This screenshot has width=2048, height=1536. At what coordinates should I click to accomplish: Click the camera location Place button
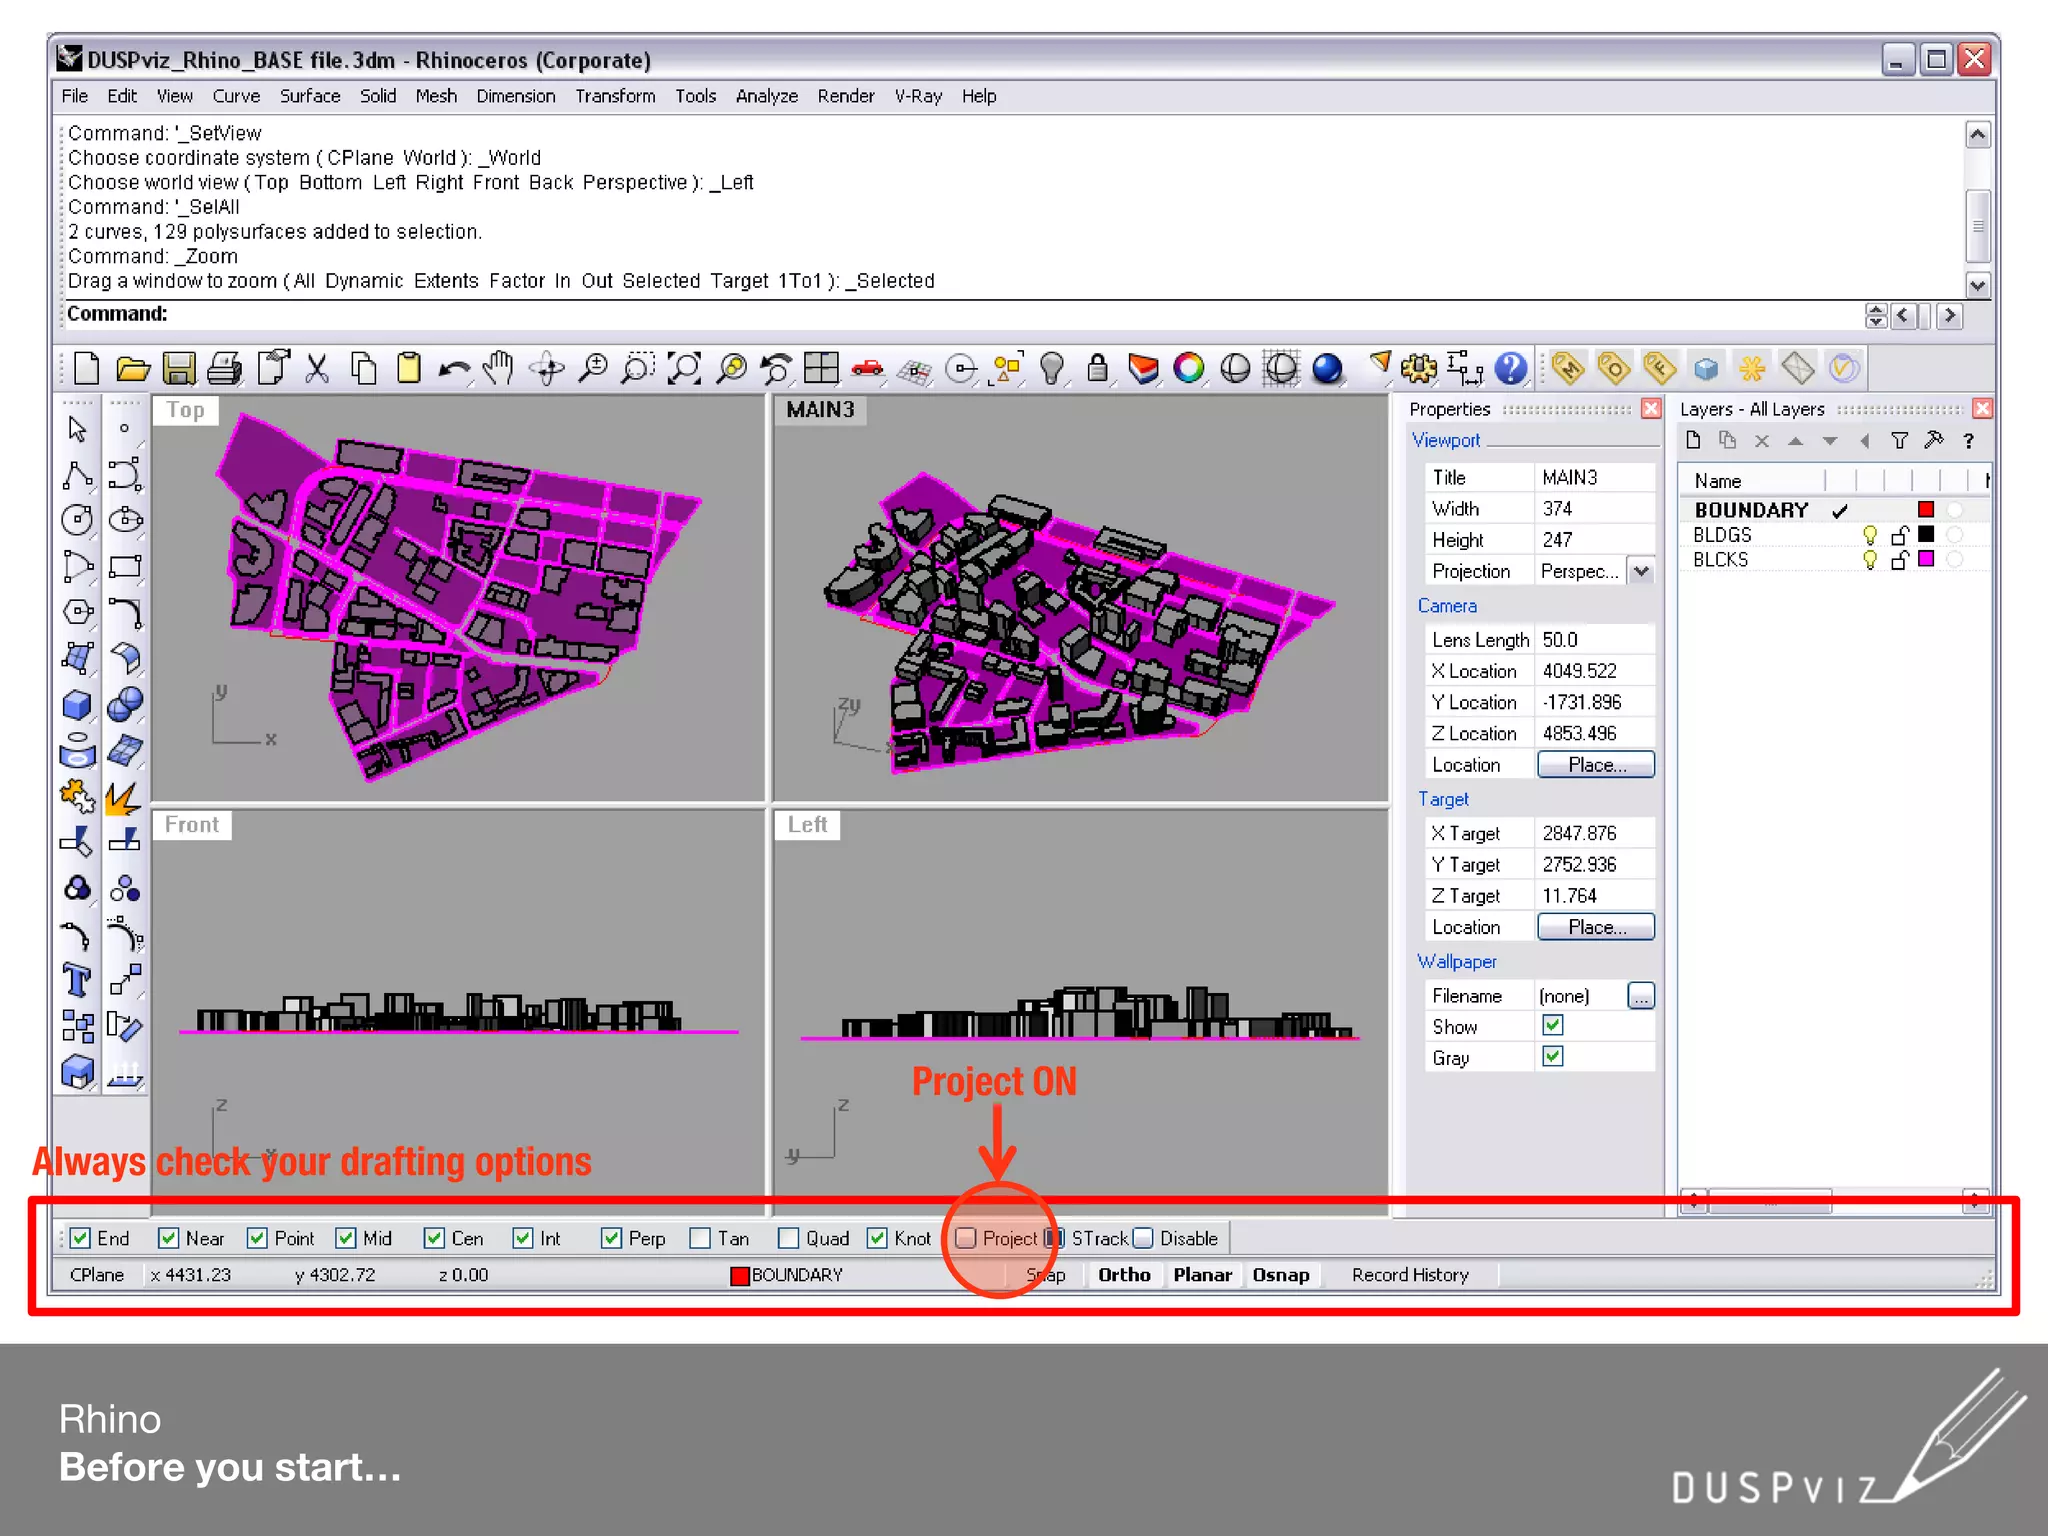click(x=1596, y=765)
